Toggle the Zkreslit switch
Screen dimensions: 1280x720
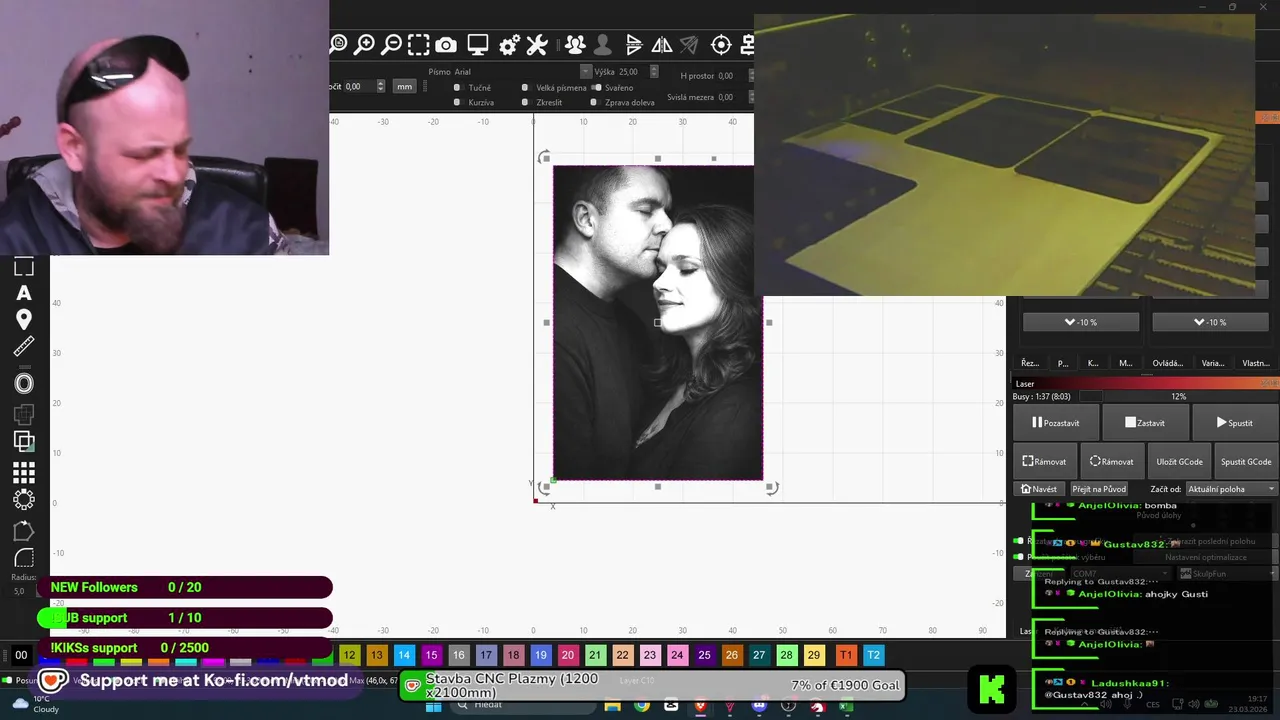[525, 102]
